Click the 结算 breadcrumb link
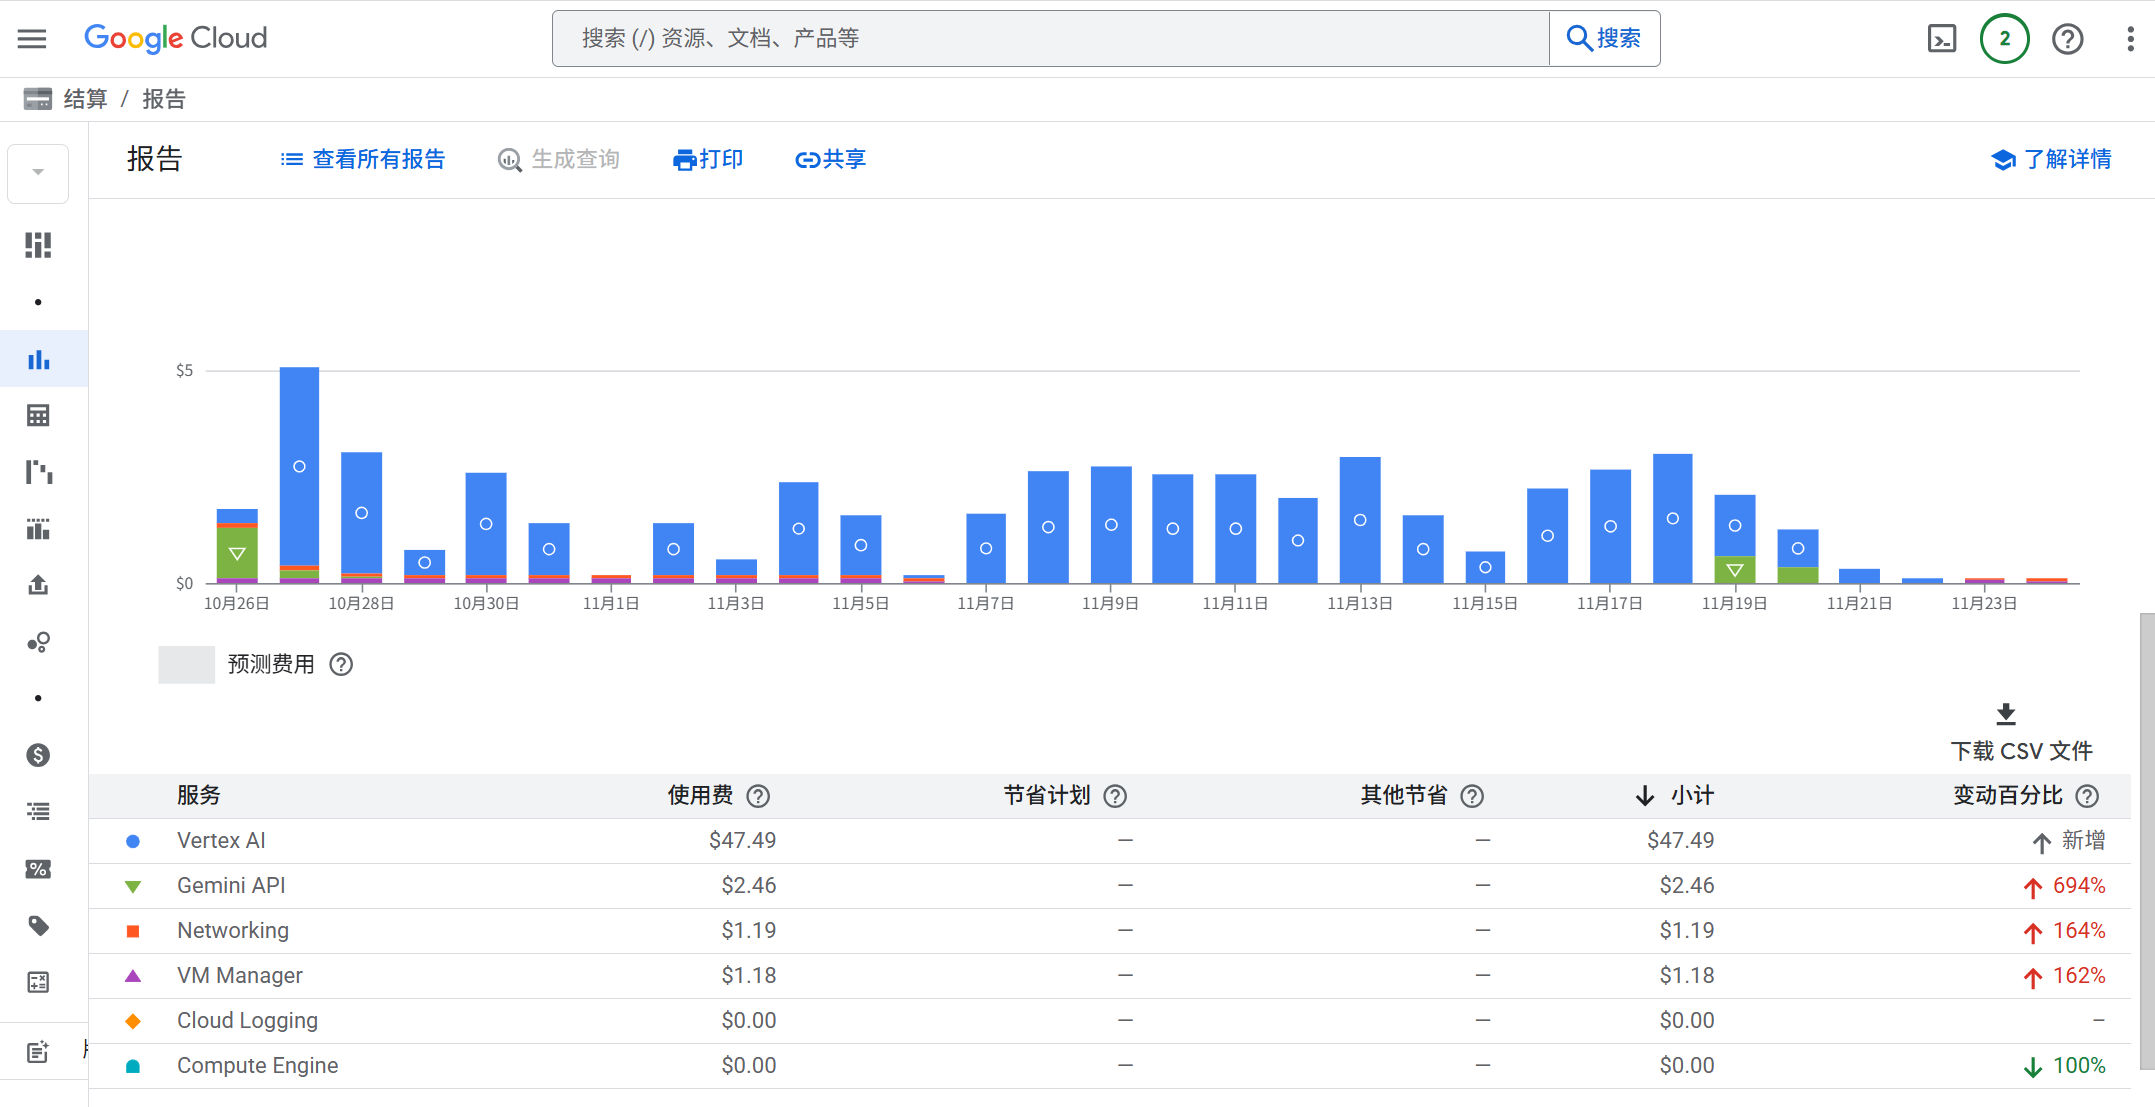Viewport: 2155px width, 1107px height. click(85, 99)
